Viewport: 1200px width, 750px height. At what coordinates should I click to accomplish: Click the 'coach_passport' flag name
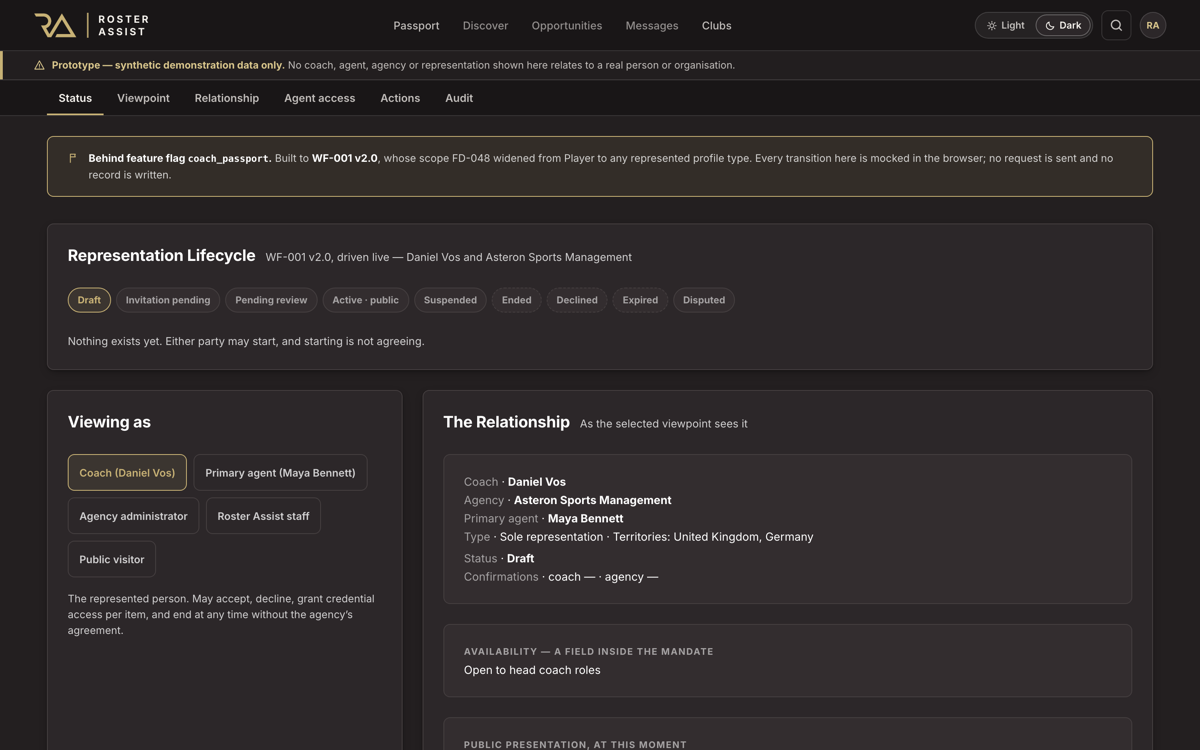228,158
